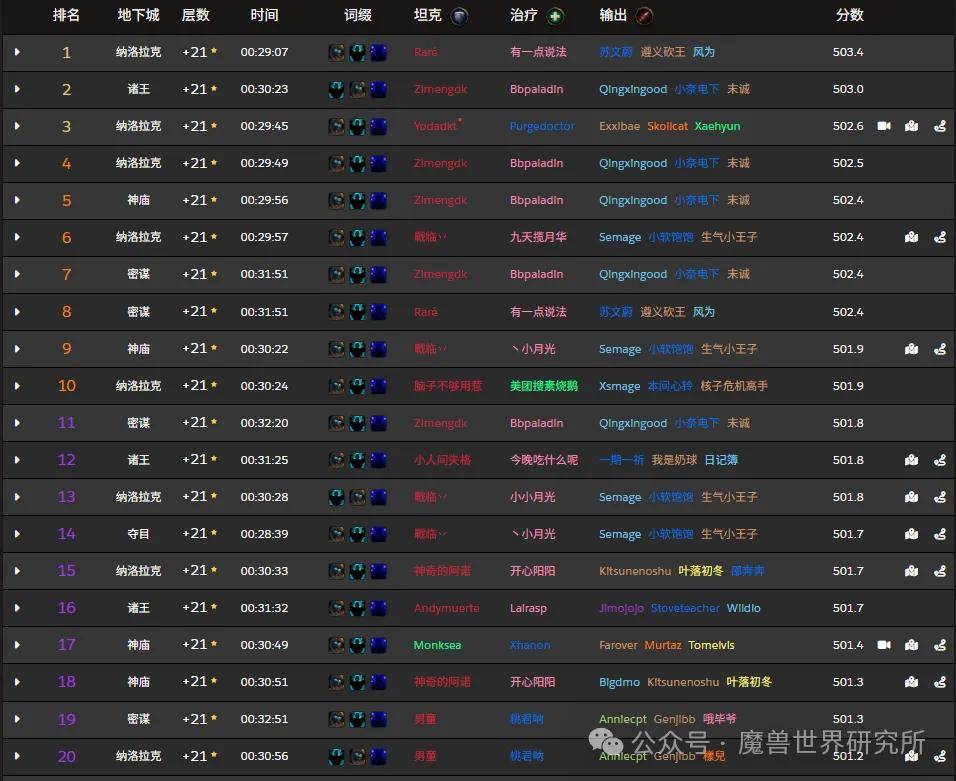Screen dimensions: 956x781
Task: Open the map pin icon on rank 9 row
Action: click(911, 349)
